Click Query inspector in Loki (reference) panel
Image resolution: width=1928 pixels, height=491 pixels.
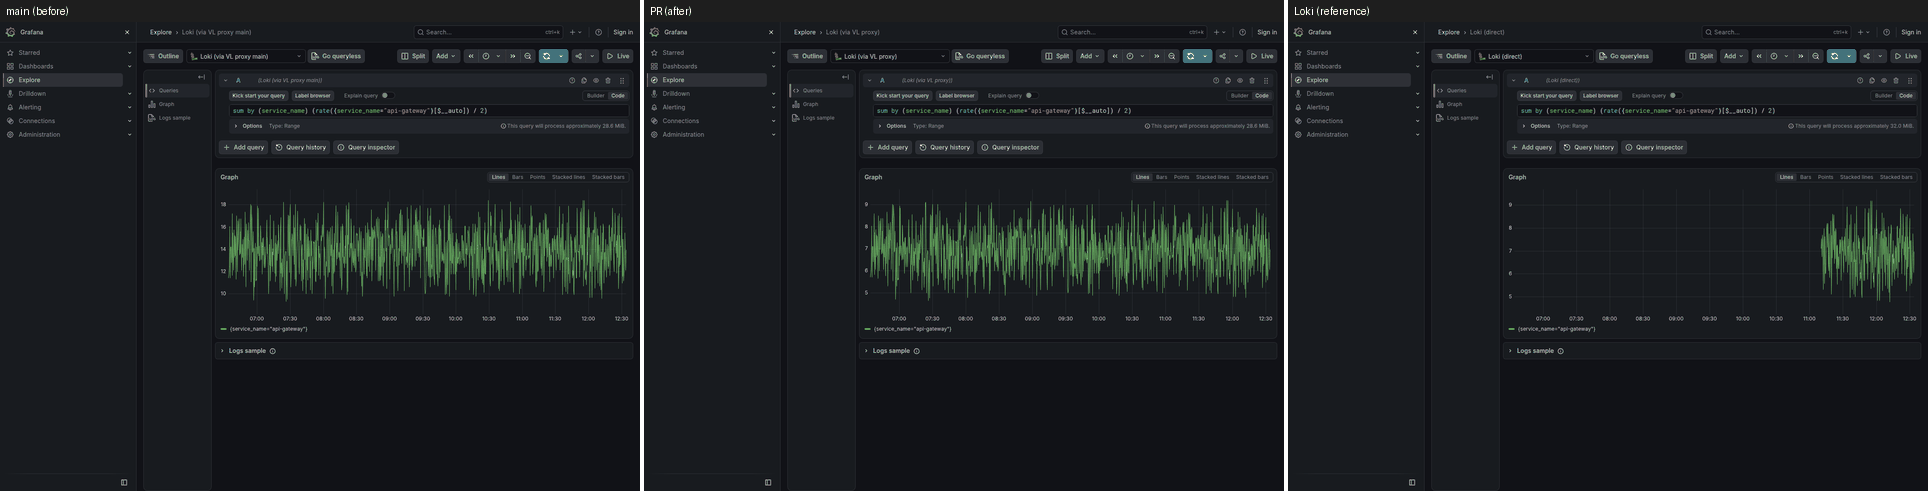[1654, 147]
